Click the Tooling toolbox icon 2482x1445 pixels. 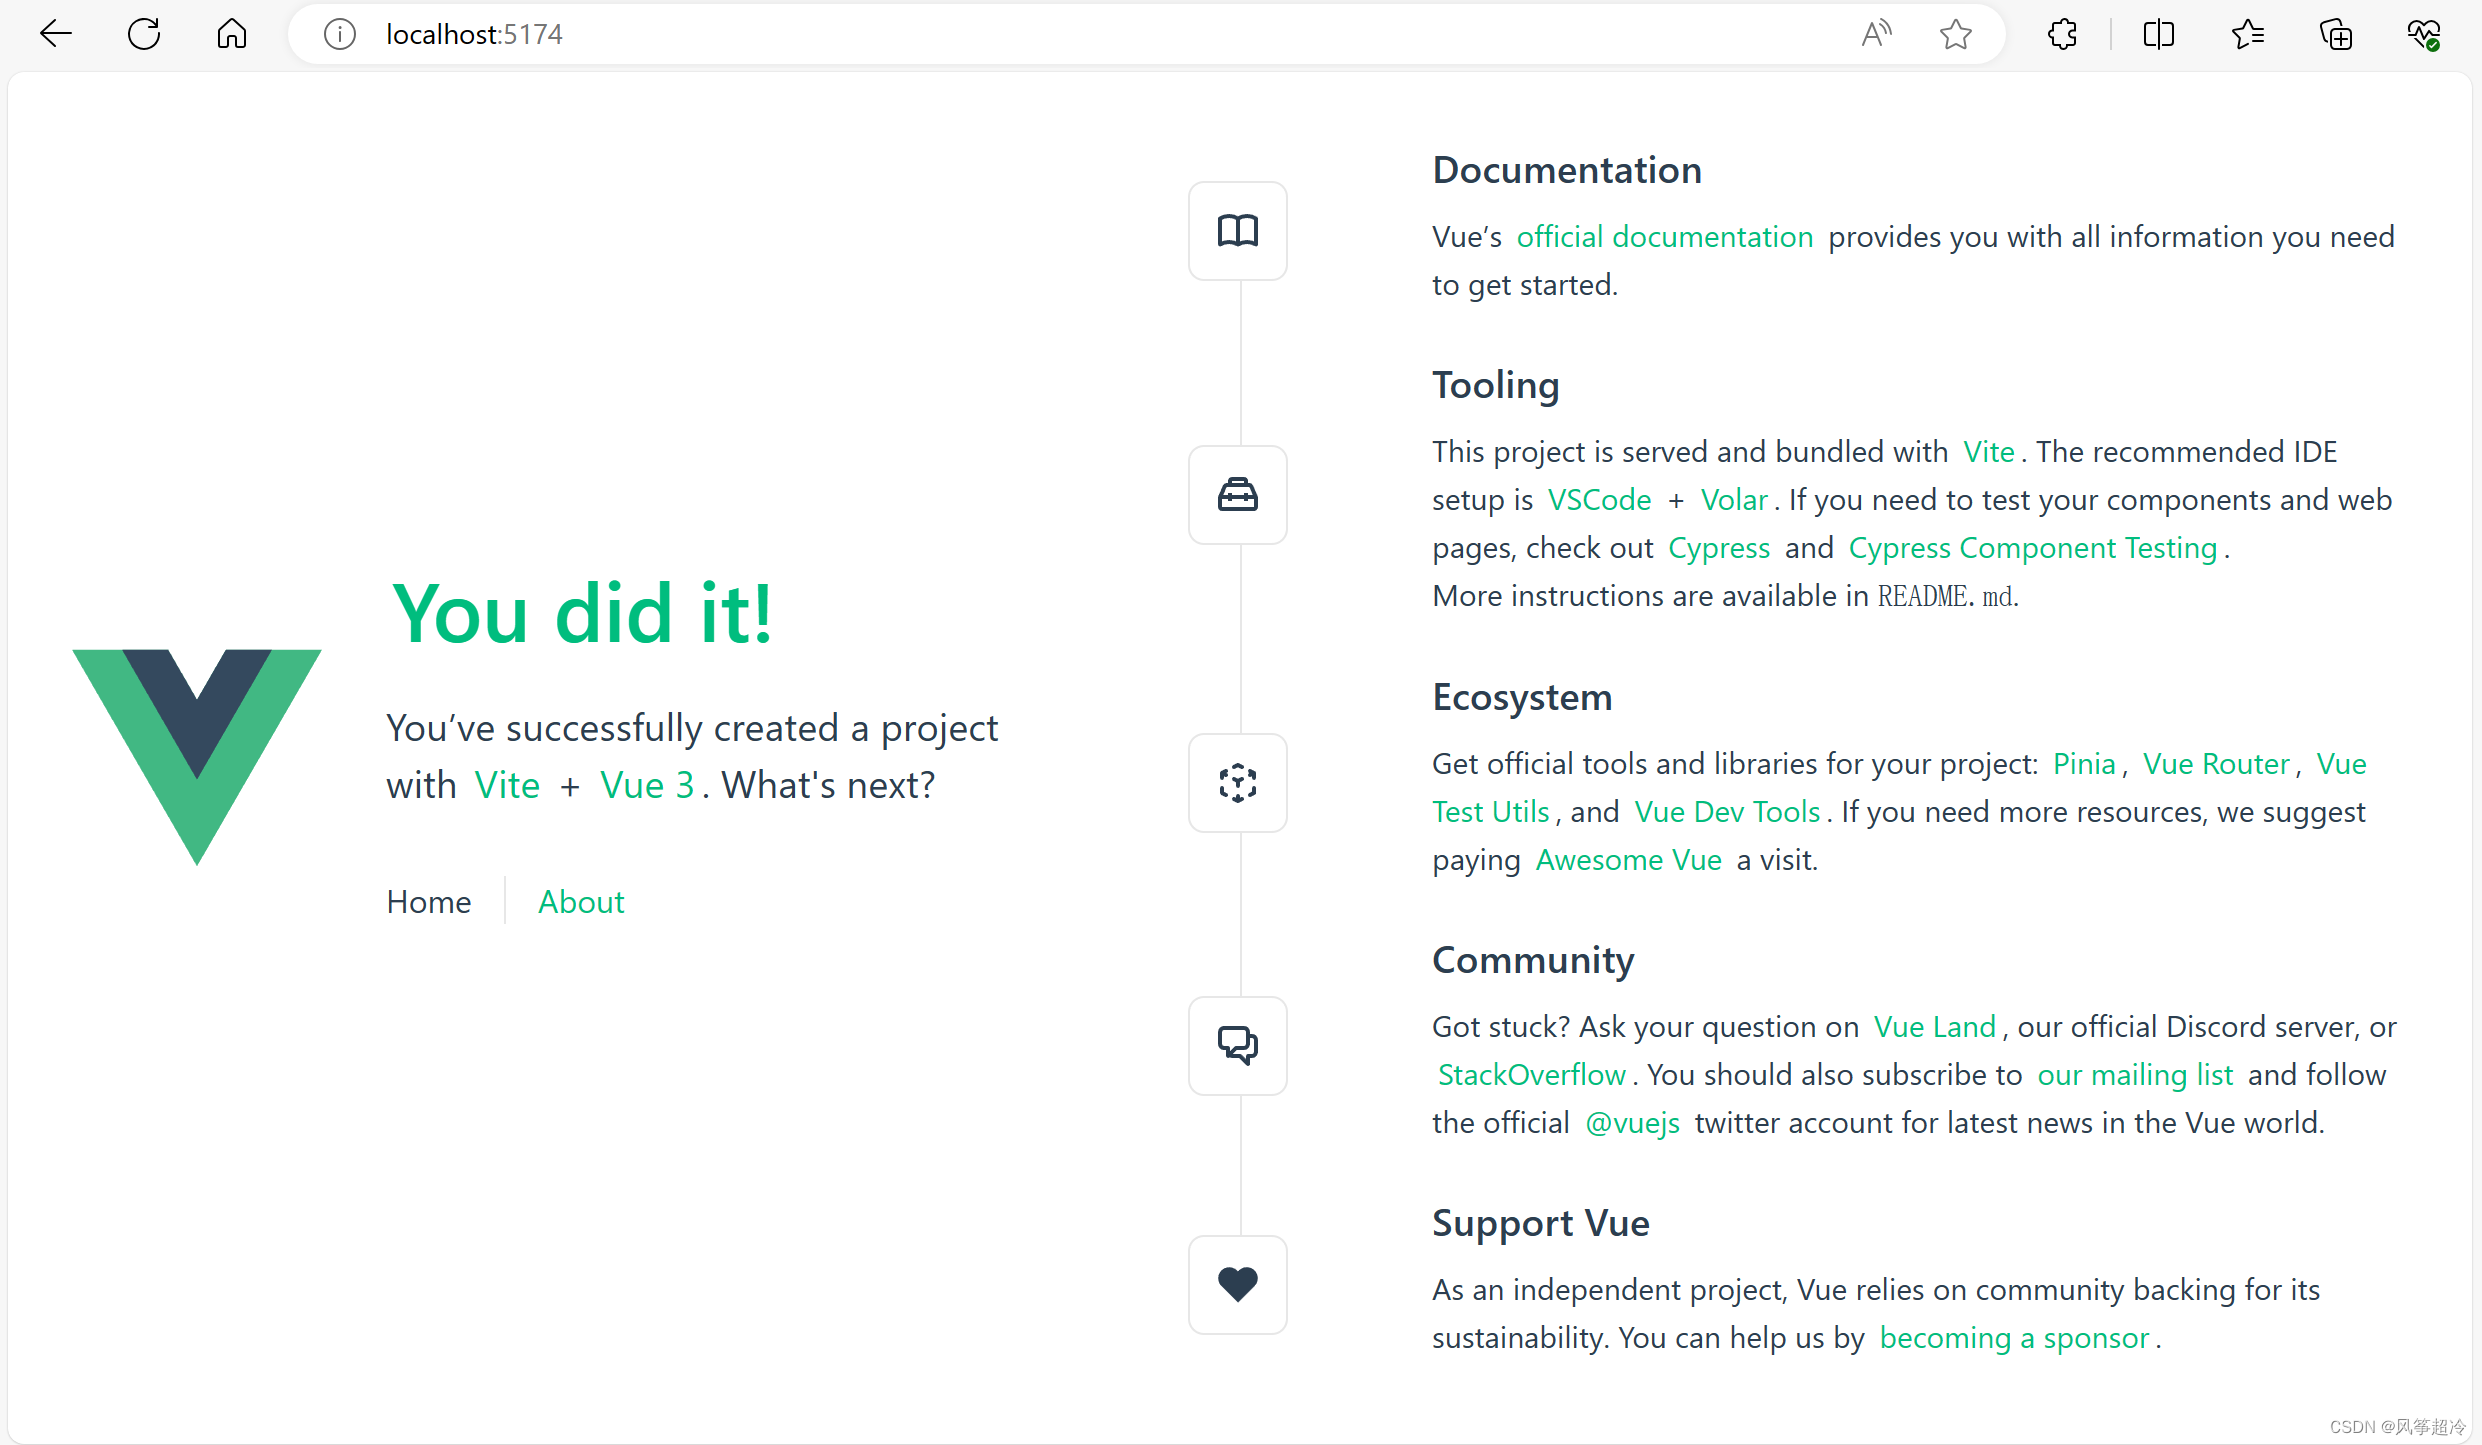[1238, 495]
